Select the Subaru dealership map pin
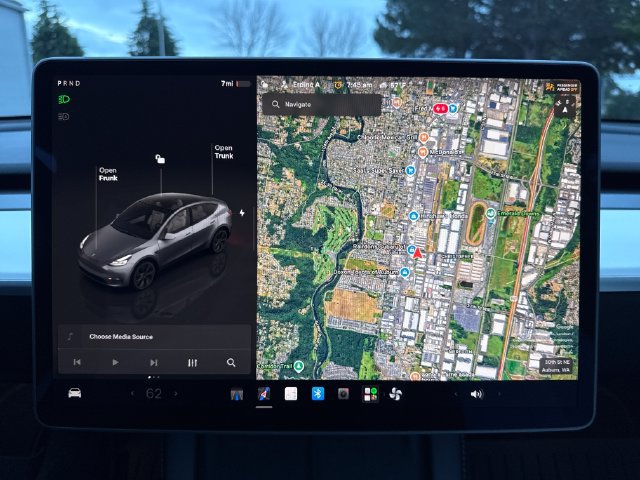640x480 pixels. 411,249
